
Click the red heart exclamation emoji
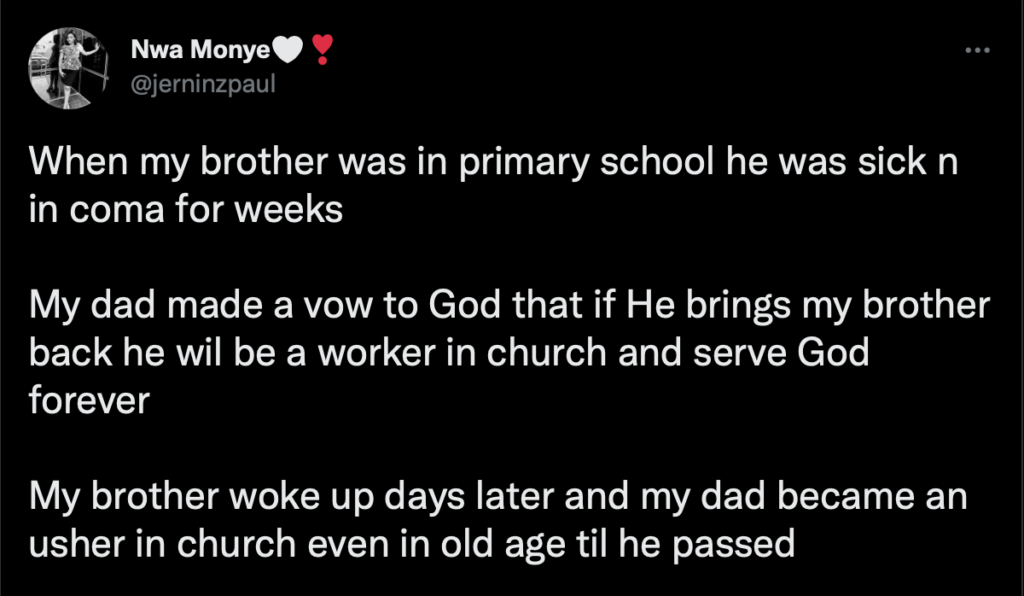(x=322, y=50)
